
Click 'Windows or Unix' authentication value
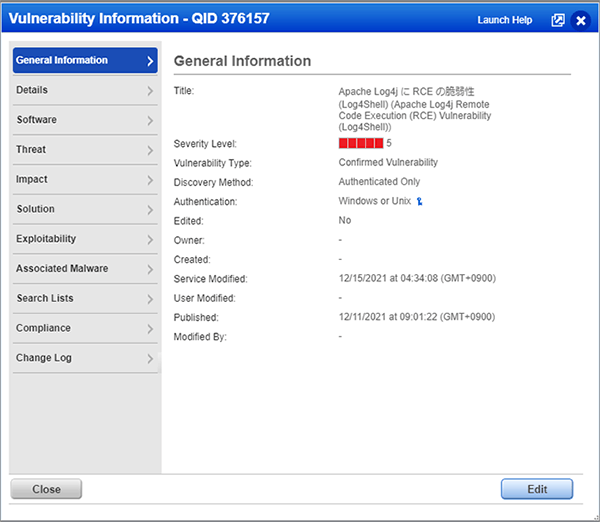(375, 201)
